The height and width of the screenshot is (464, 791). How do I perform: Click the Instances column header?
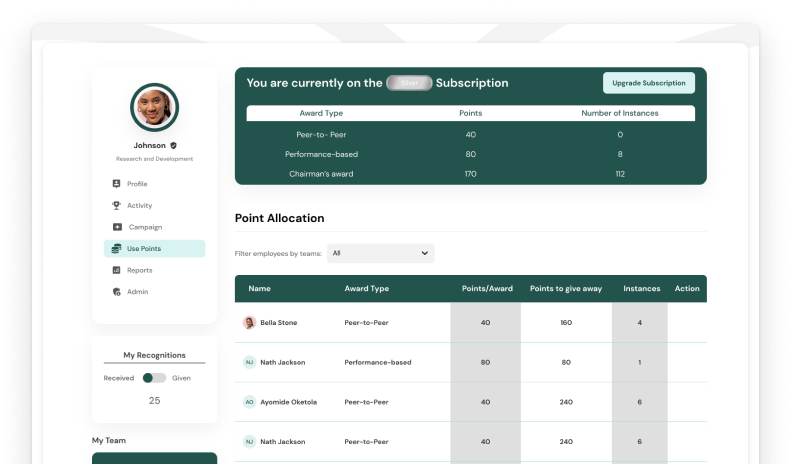pos(641,289)
